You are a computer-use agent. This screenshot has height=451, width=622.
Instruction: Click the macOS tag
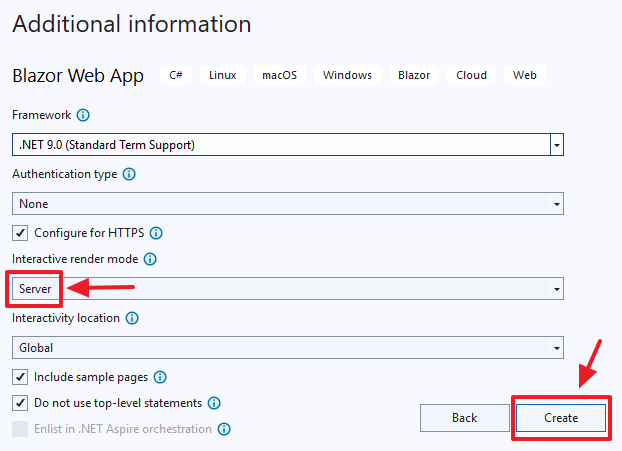click(279, 75)
